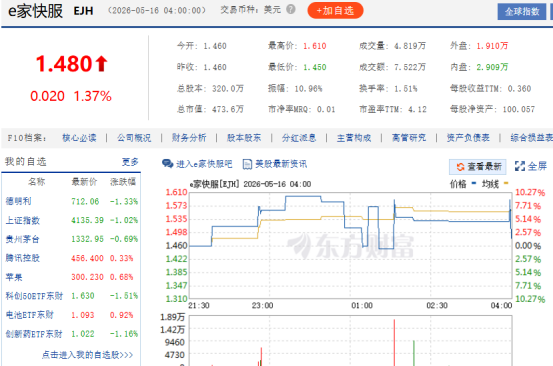Click the 苹果 price 300.230
Screen dimensions: 553x366
click(87, 277)
